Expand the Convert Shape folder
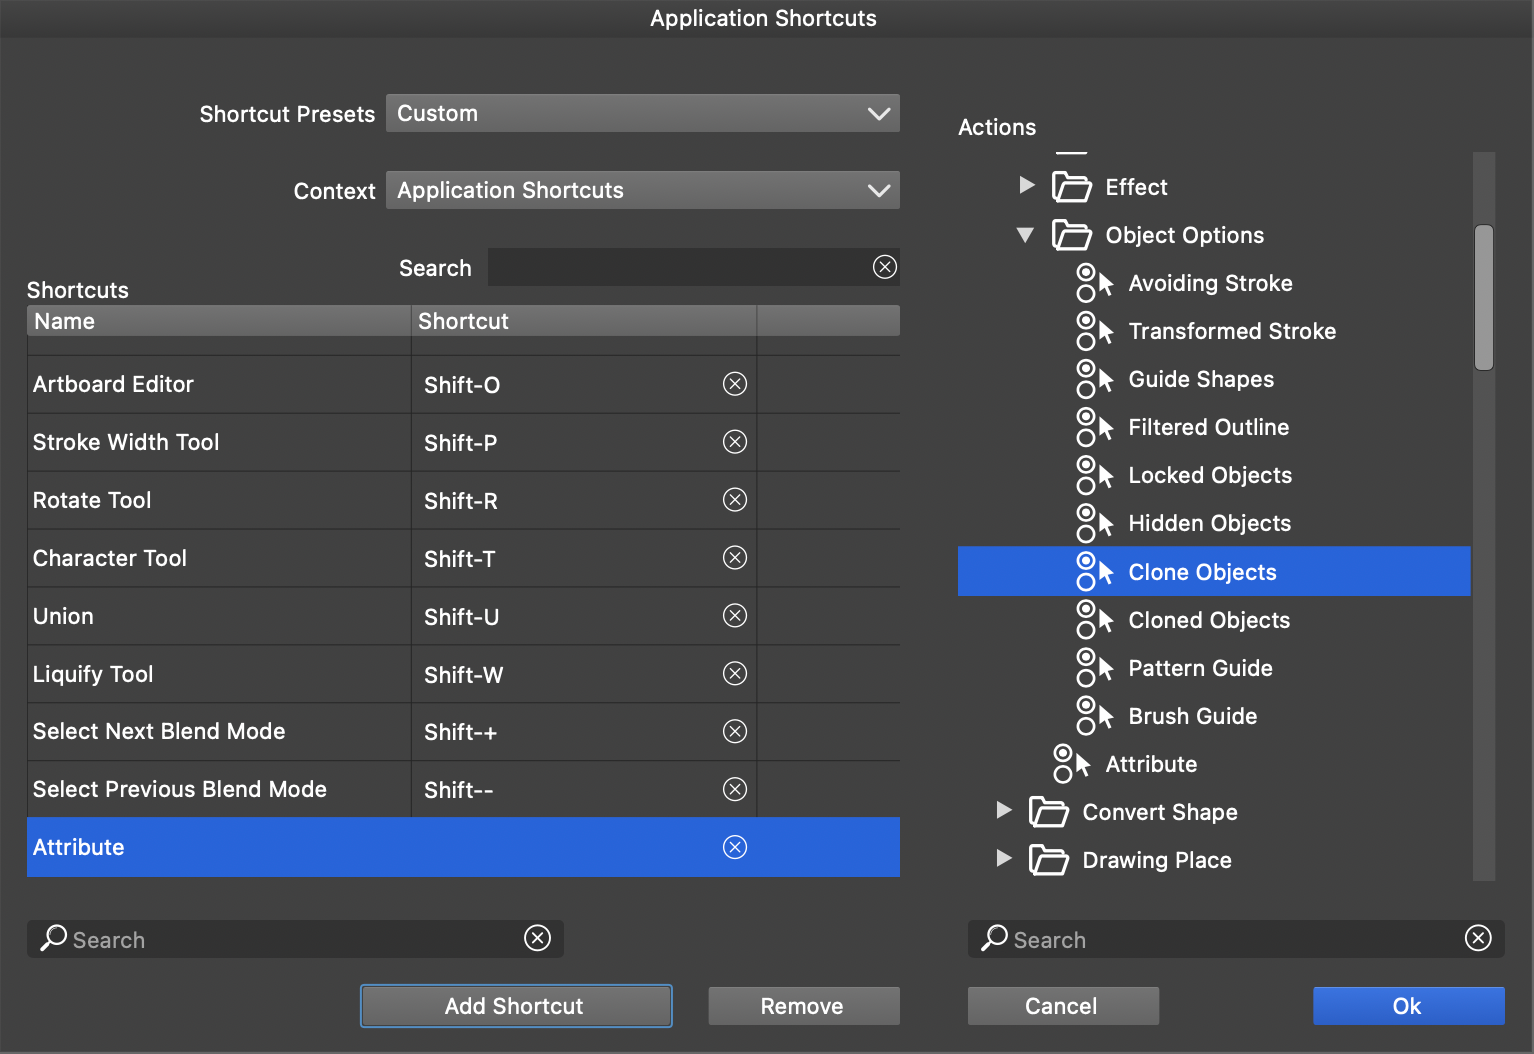Image resolution: width=1534 pixels, height=1054 pixels. [x=1004, y=811]
